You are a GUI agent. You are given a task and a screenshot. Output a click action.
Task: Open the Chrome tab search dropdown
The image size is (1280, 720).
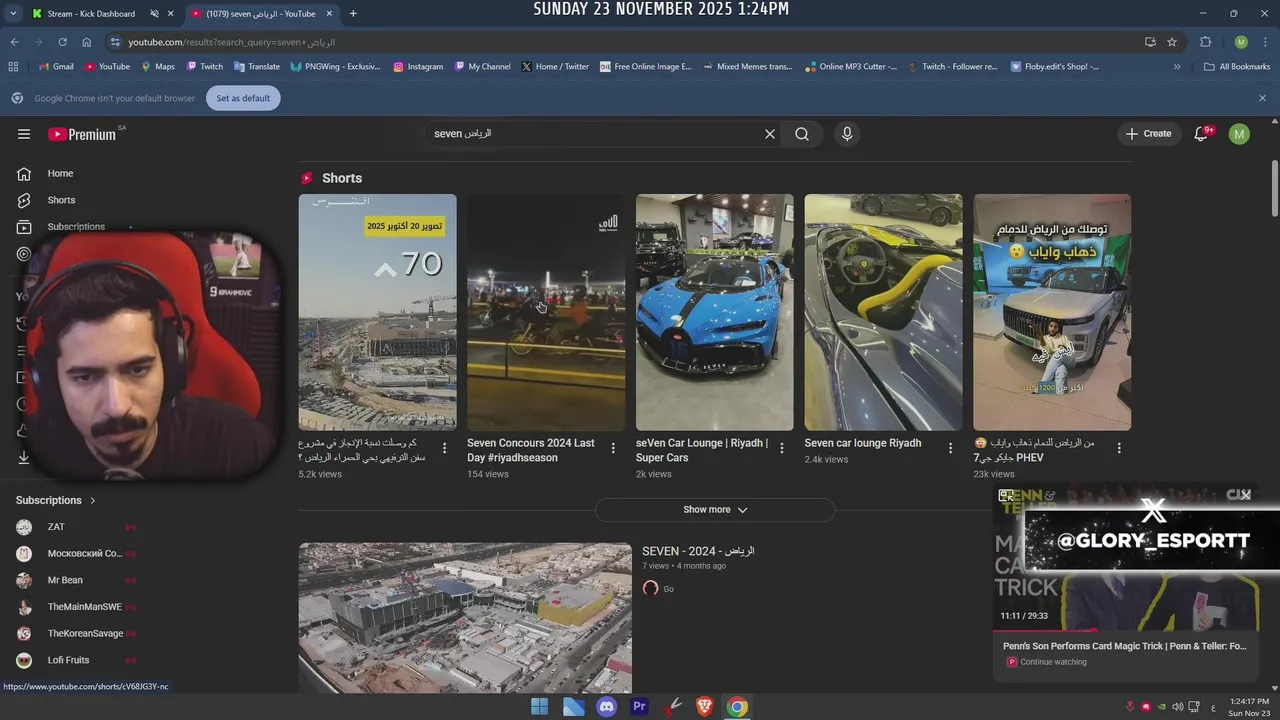click(13, 13)
